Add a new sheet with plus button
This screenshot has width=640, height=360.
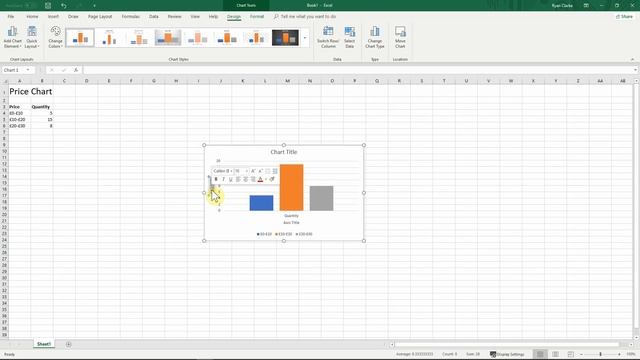coord(69,344)
